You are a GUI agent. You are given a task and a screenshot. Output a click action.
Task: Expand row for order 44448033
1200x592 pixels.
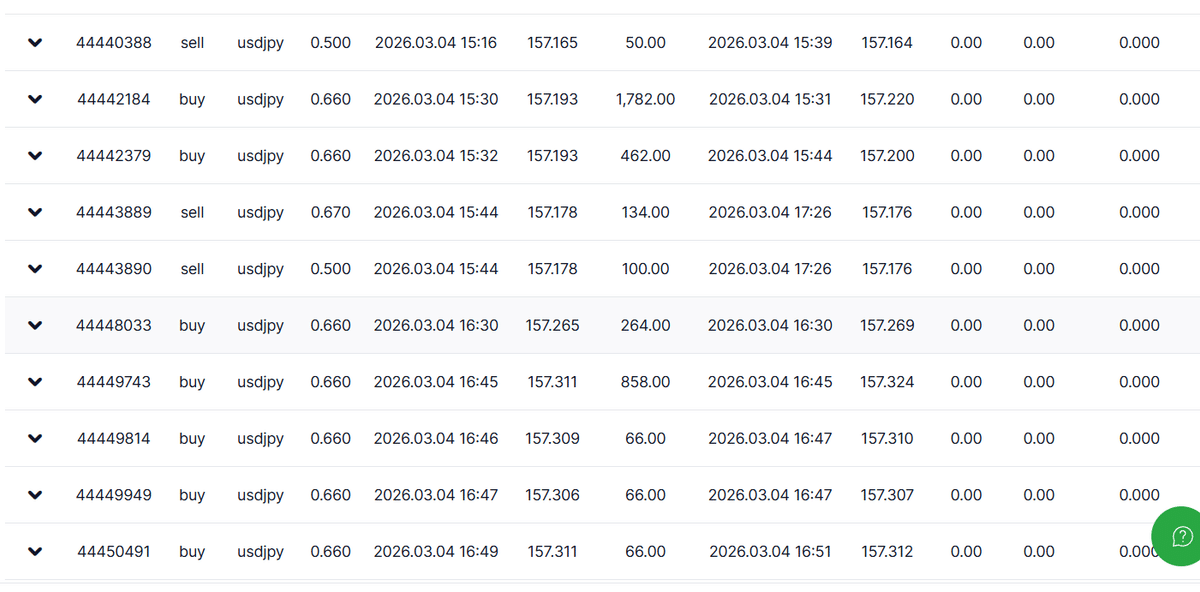coord(35,325)
